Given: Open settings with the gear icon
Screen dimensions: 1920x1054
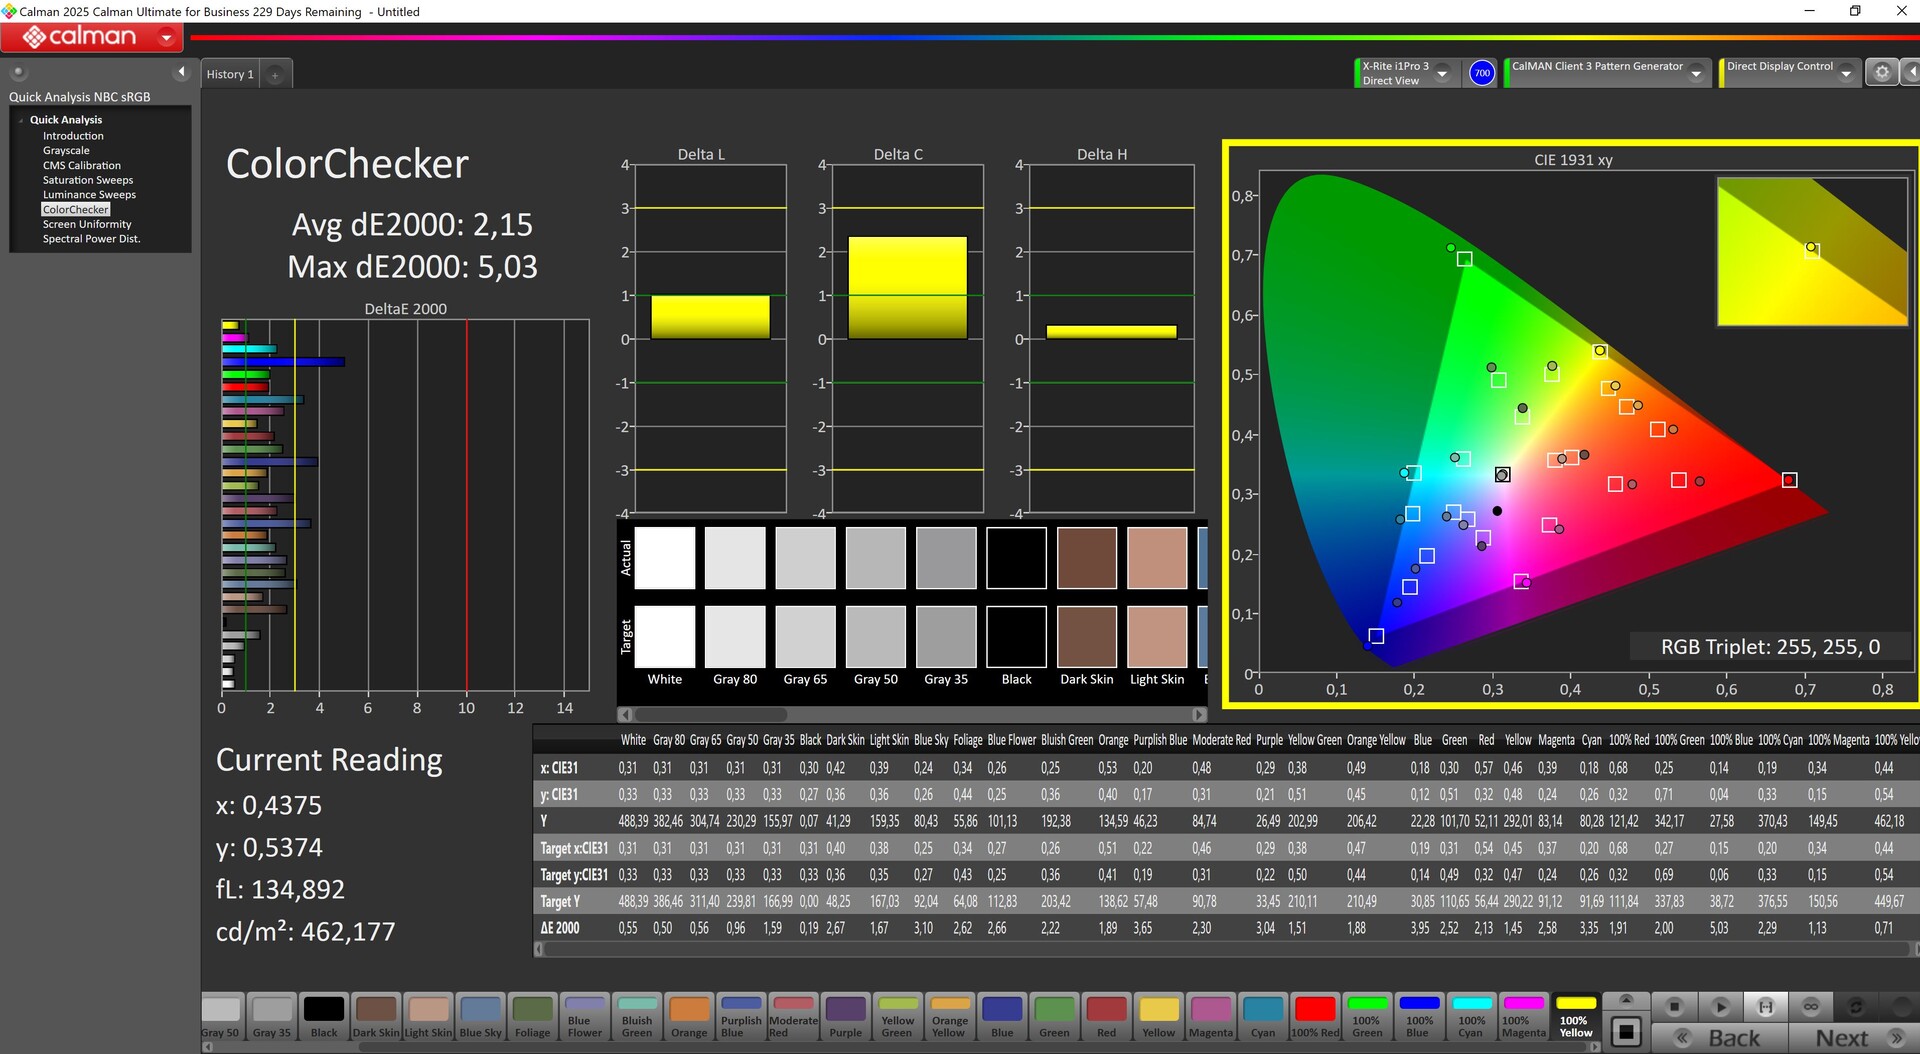Looking at the screenshot, I should 1881,73.
